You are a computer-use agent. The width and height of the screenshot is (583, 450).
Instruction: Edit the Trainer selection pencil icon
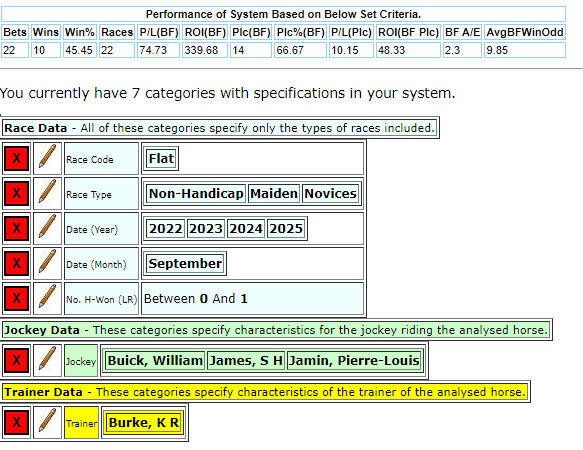pyautogui.click(x=48, y=422)
